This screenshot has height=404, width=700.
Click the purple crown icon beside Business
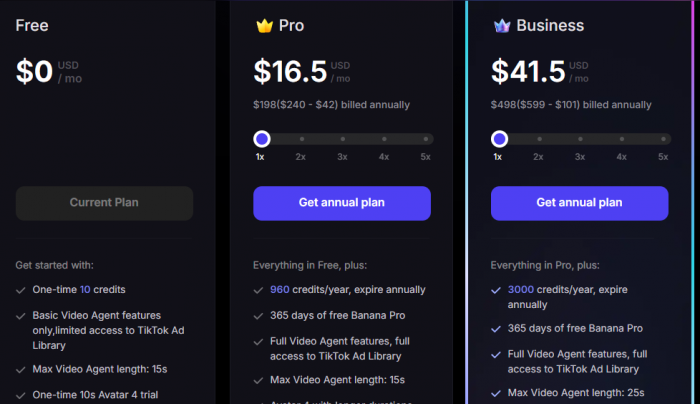click(x=501, y=25)
